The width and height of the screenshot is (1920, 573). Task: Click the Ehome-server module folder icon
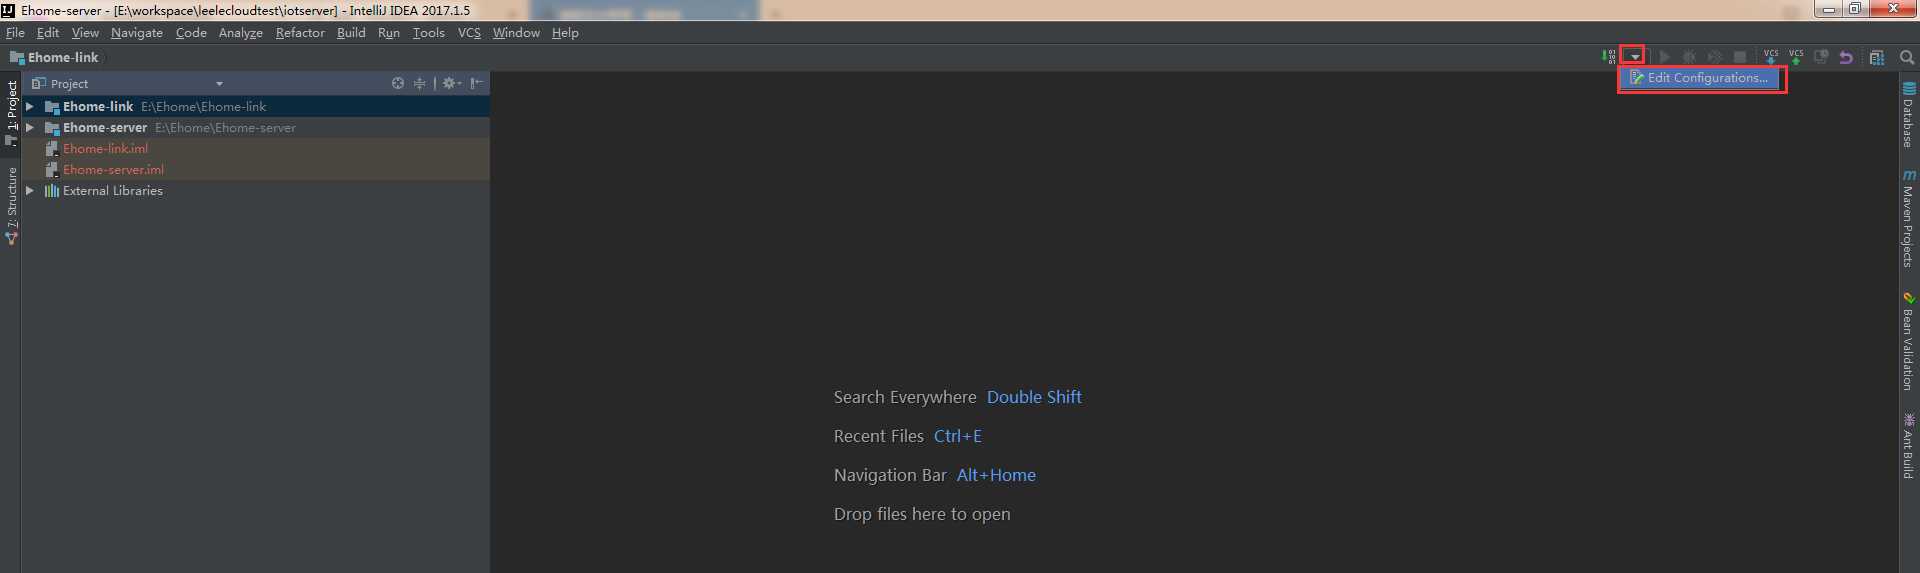point(52,127)
